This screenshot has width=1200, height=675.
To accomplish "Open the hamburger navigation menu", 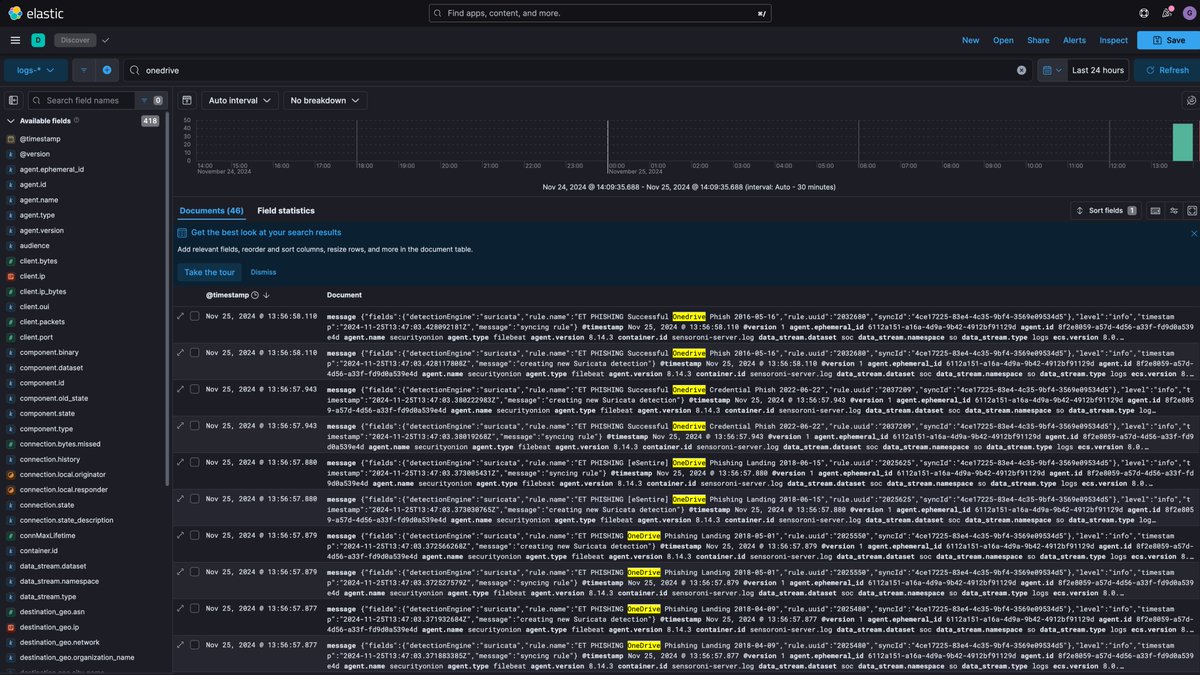I will pyautogui.click(x=15, y=40).
